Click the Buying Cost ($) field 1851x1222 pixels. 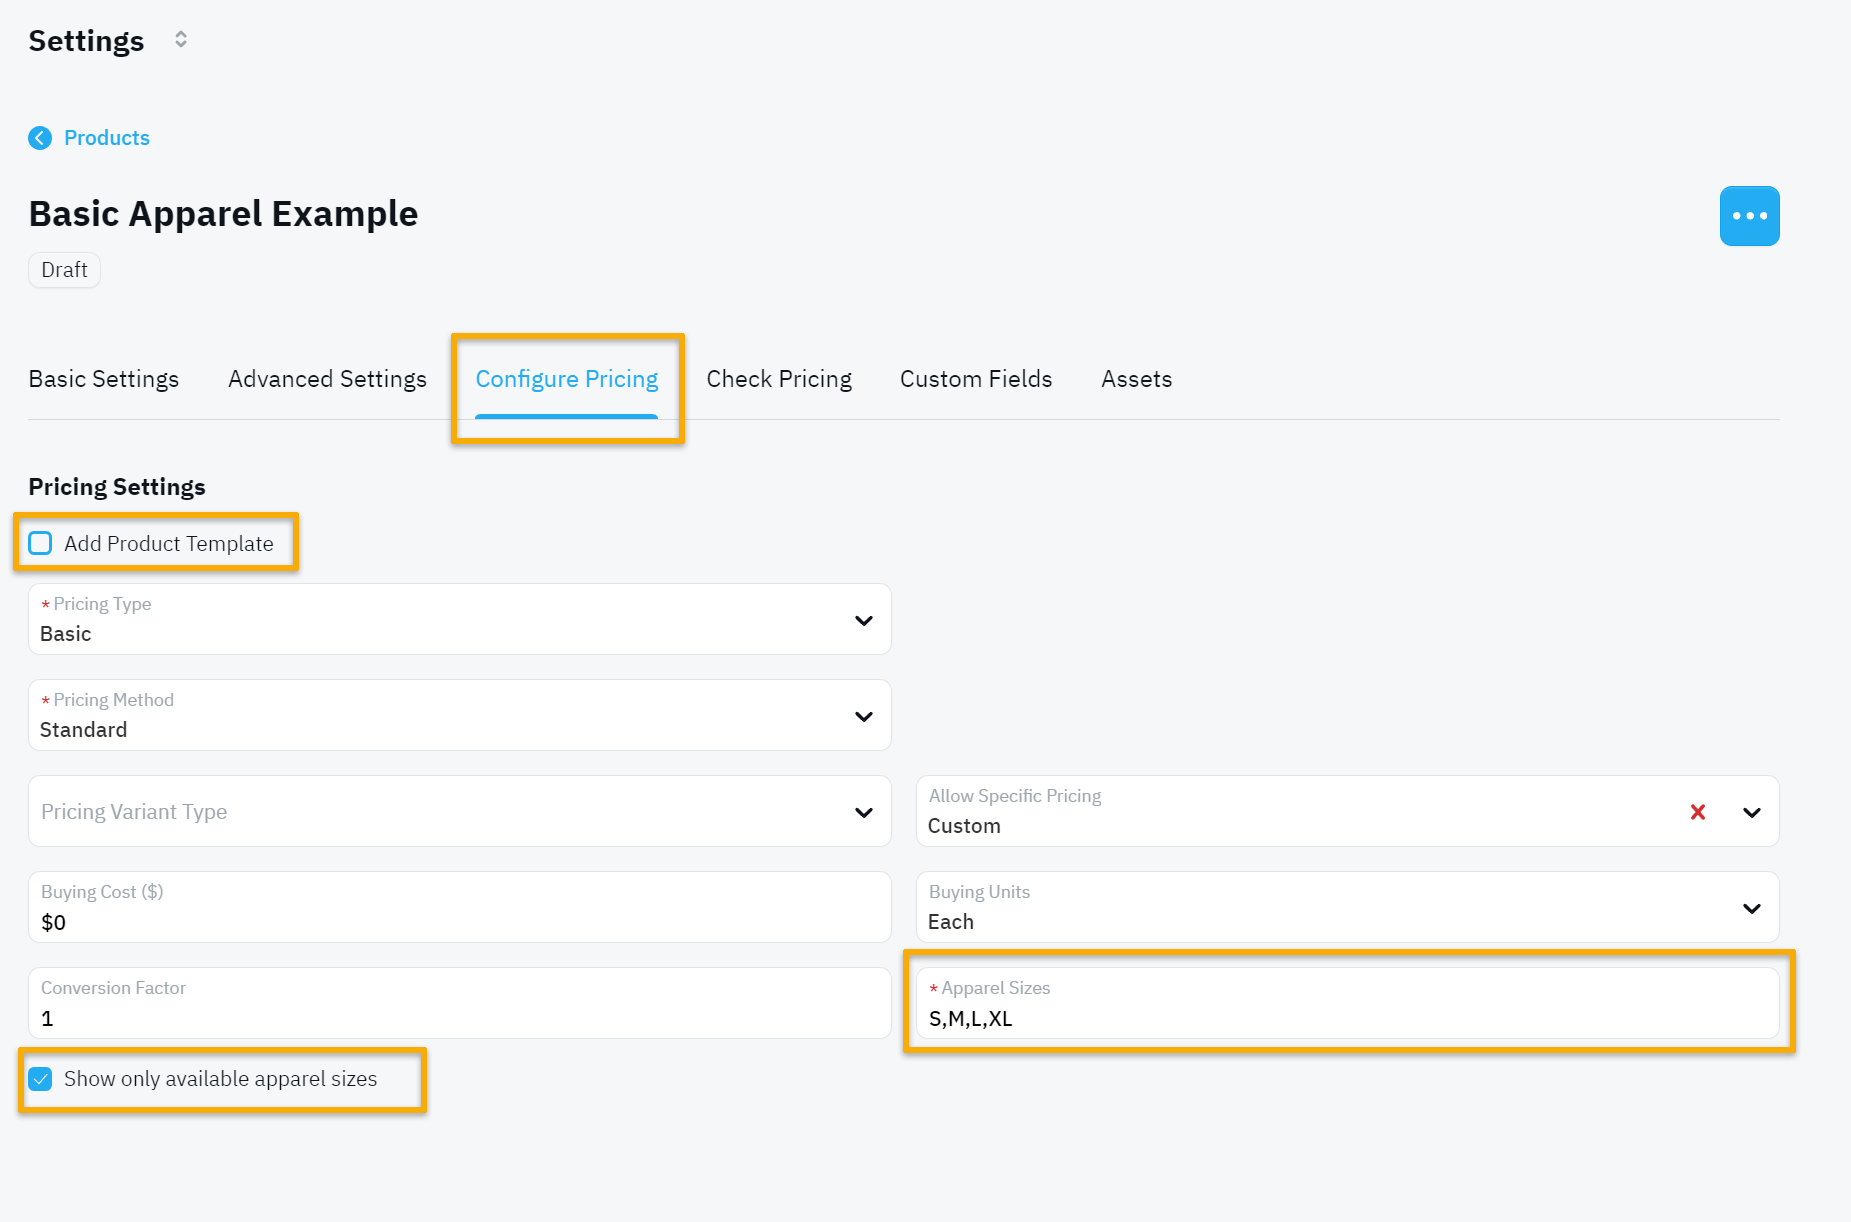point(460,907)
